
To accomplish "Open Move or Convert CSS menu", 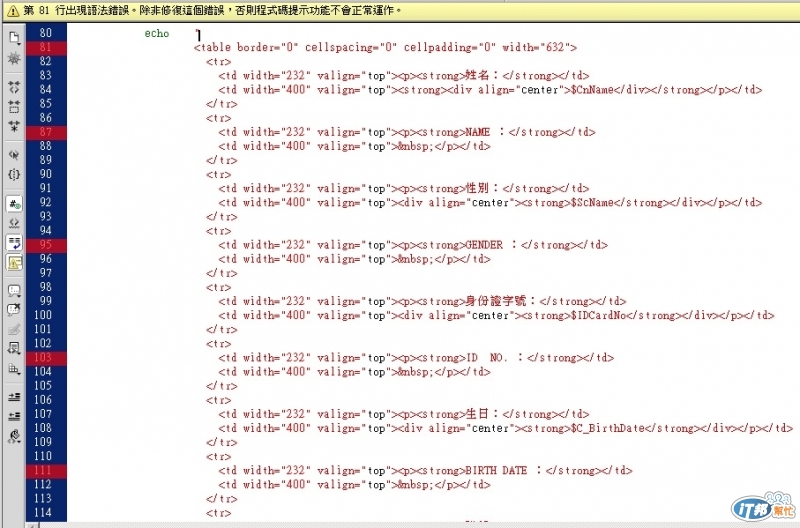I will tap(14, 369).
